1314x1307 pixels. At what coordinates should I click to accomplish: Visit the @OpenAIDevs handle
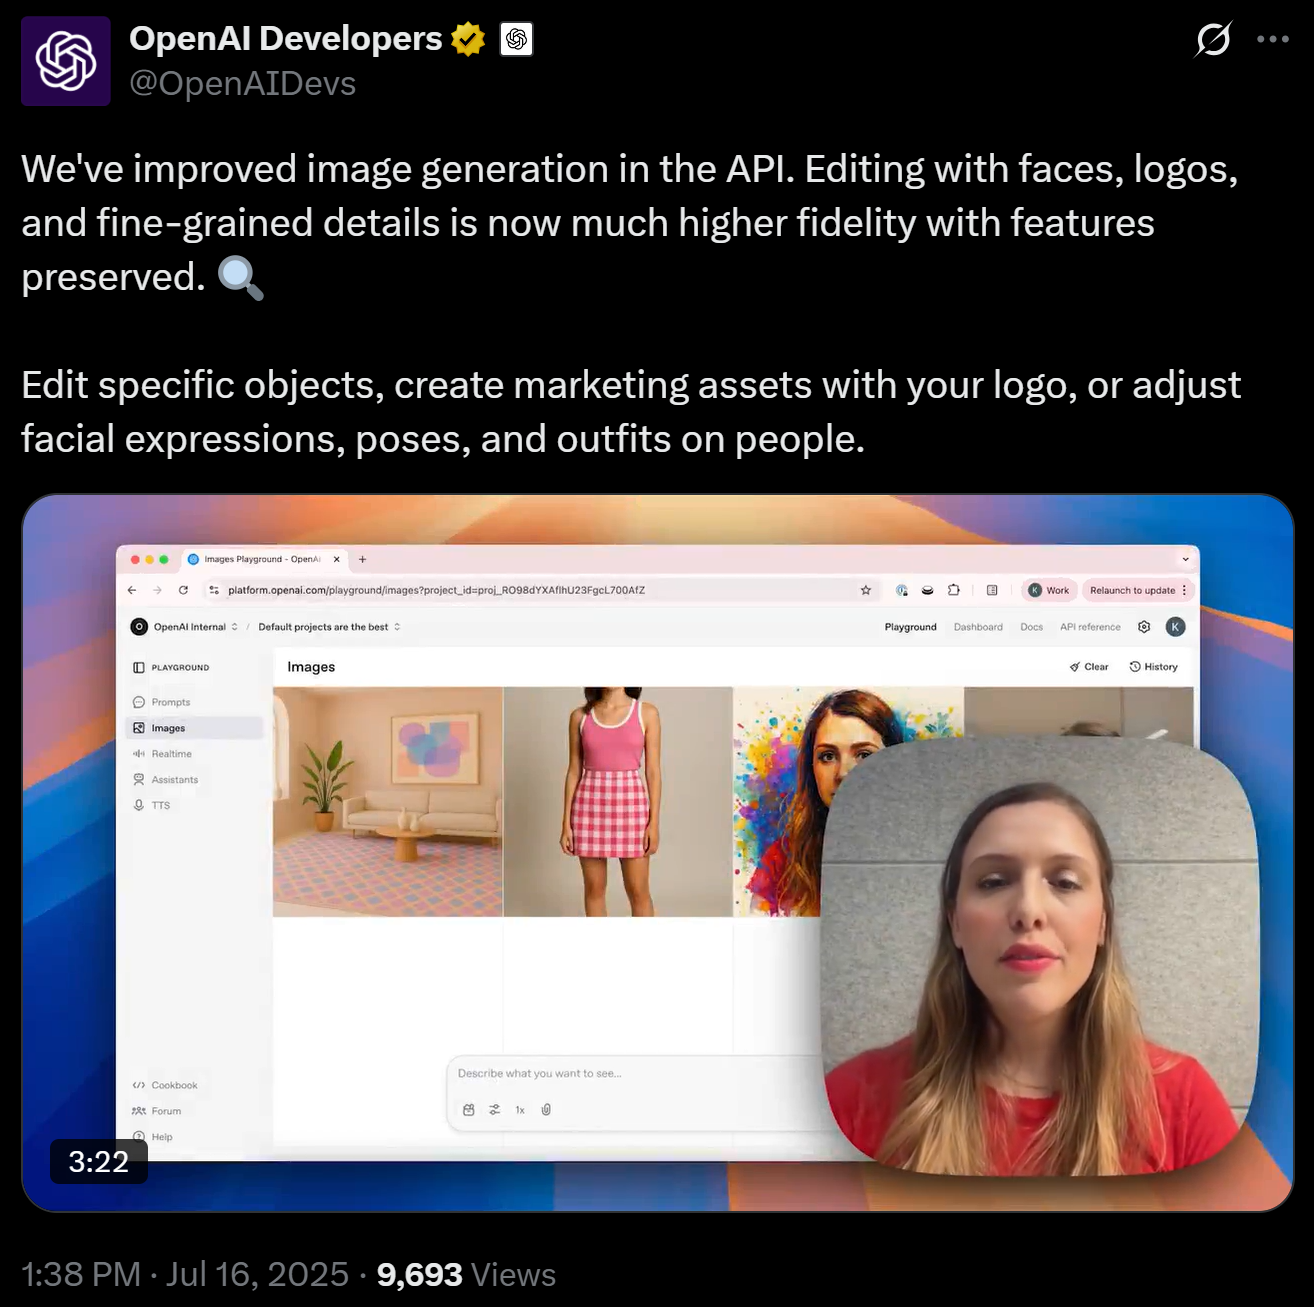click(242, 84)
